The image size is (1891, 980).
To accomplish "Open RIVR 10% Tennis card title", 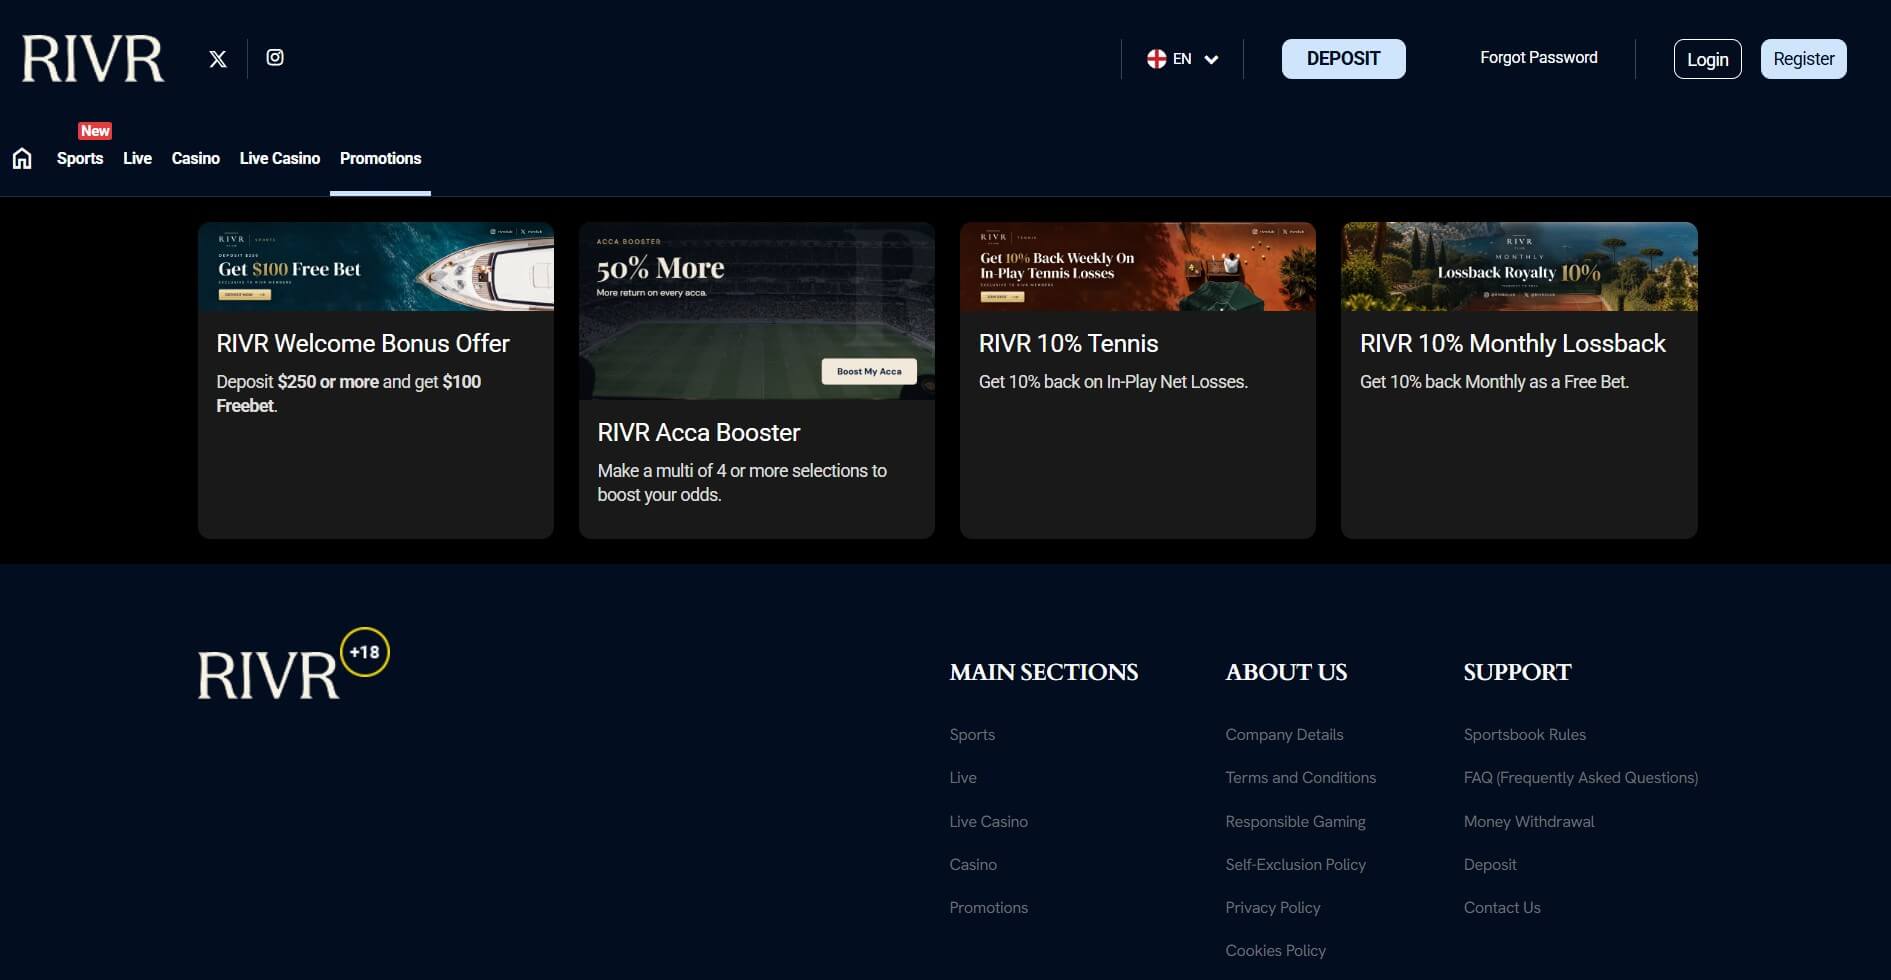I will coord(1068,343).
